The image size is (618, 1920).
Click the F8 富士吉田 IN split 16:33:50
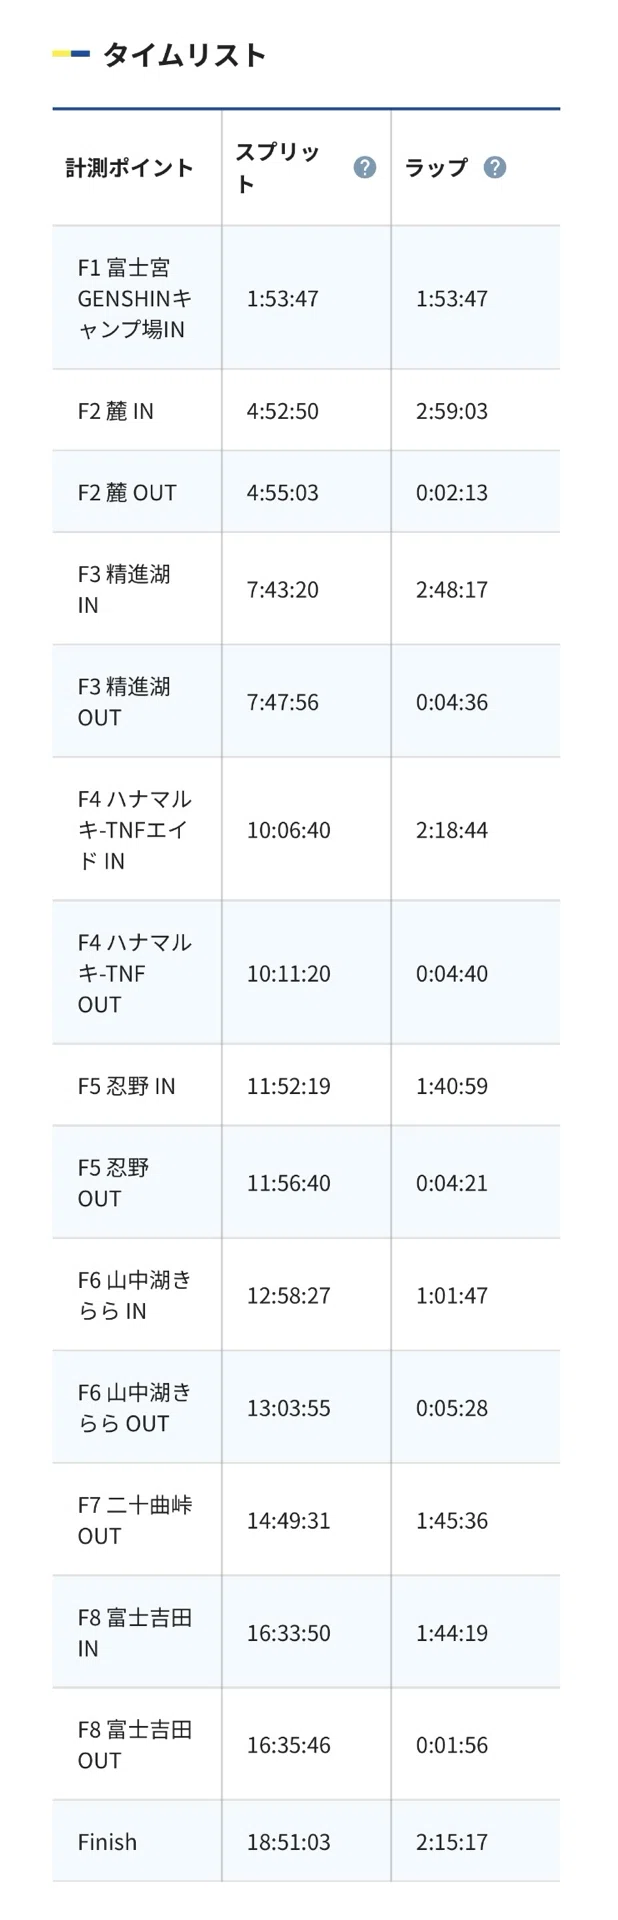289,1633
